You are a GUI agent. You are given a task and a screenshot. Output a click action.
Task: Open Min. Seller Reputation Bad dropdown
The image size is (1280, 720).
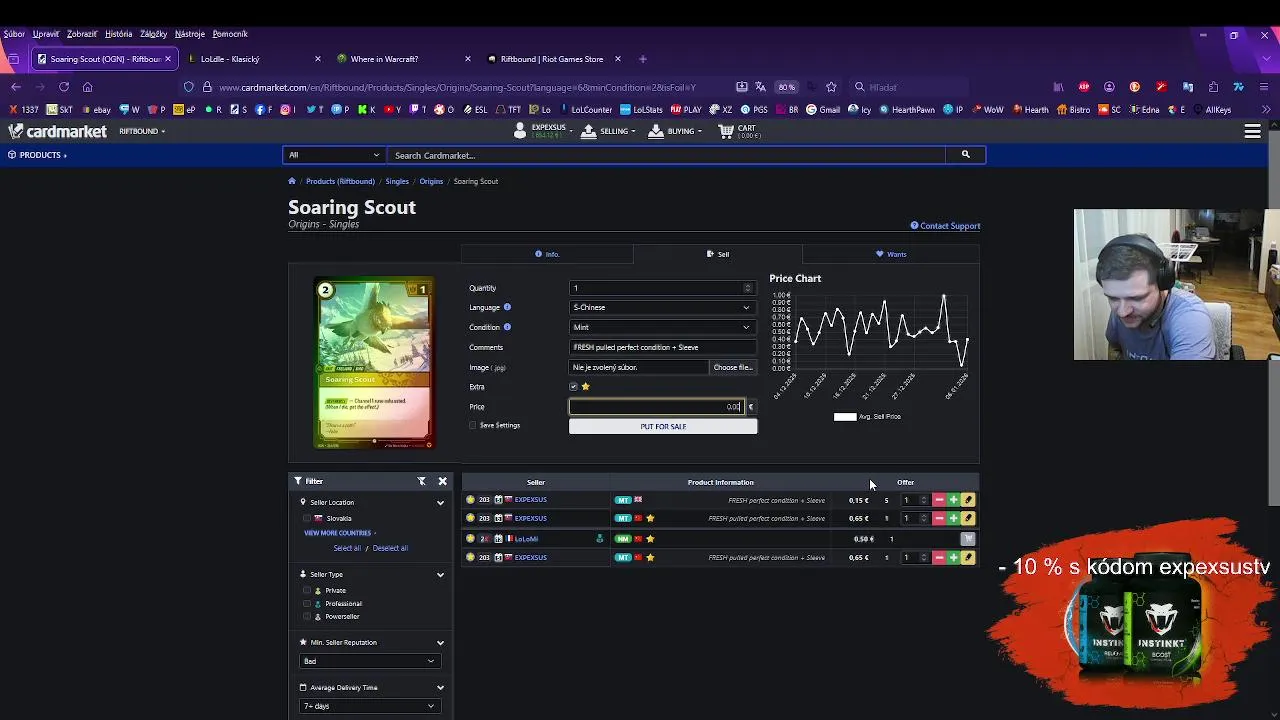coord(369,661)
